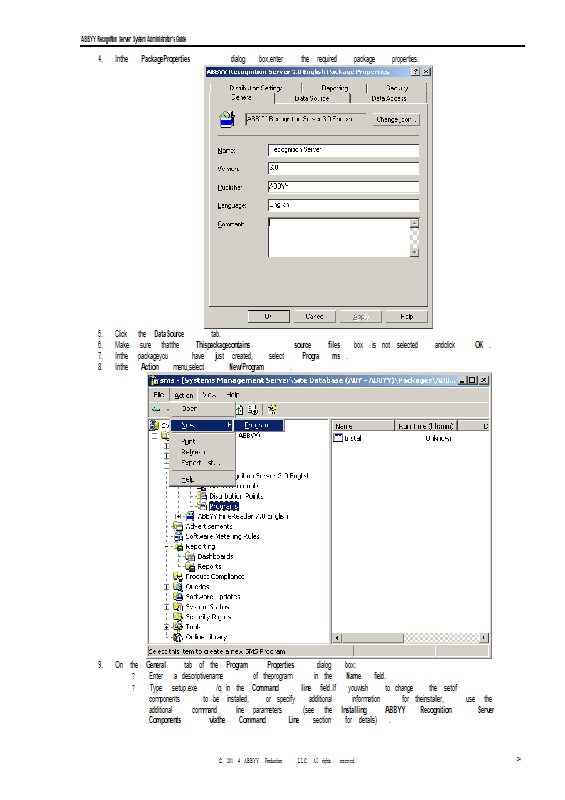Choose Refresh in the Action menu
Image resolution: width=565 pixels, height=800 pixels.
(x=202, y=452)
